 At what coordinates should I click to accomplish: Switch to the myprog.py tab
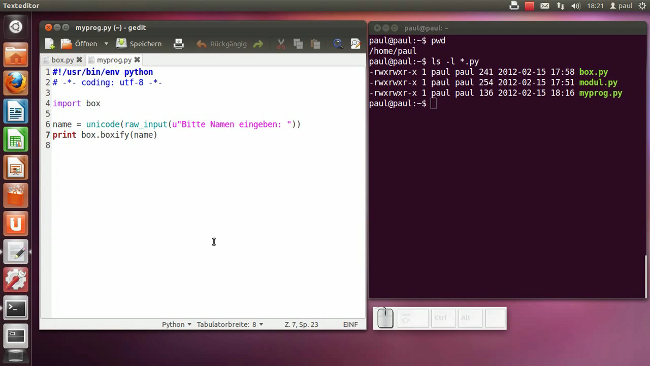click(x=114, y=60)
